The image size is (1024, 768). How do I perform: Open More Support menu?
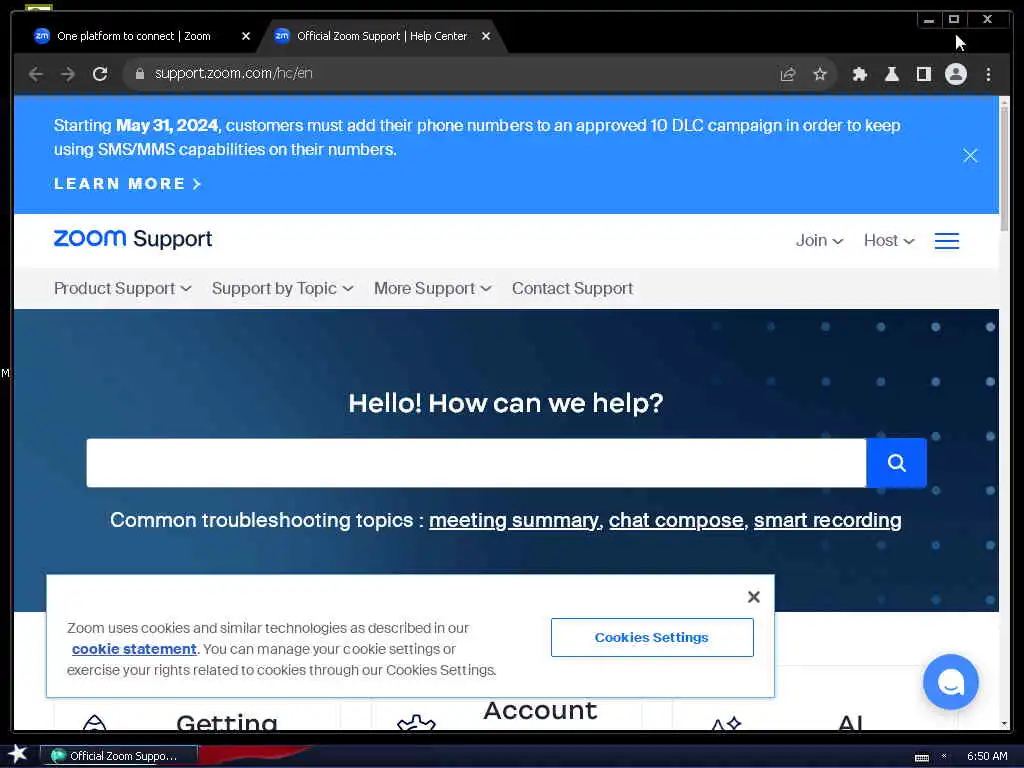(432, 288)
